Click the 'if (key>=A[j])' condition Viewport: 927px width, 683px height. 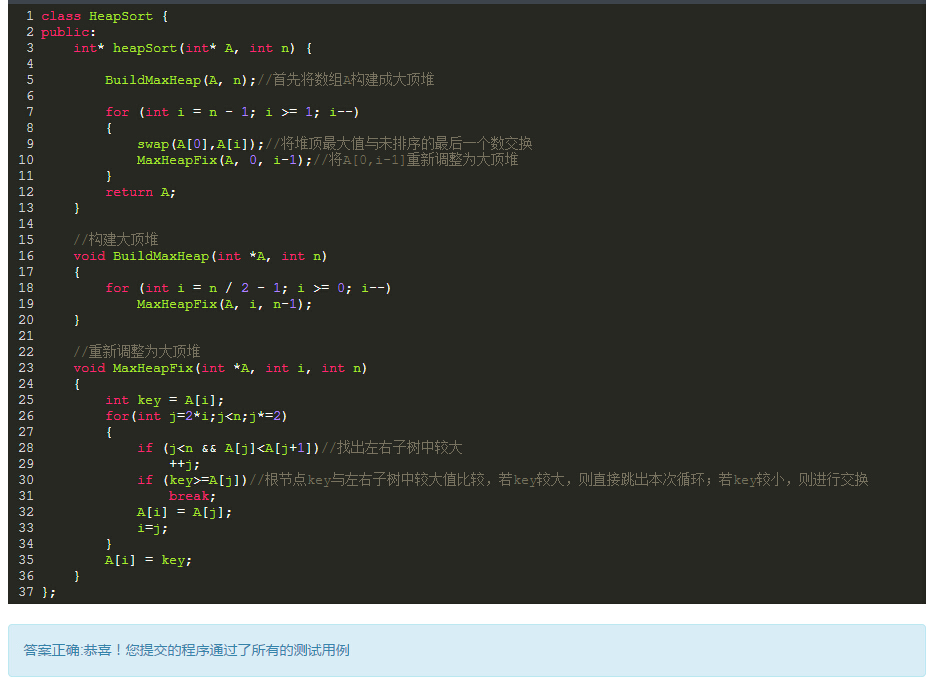pos(193,480)
